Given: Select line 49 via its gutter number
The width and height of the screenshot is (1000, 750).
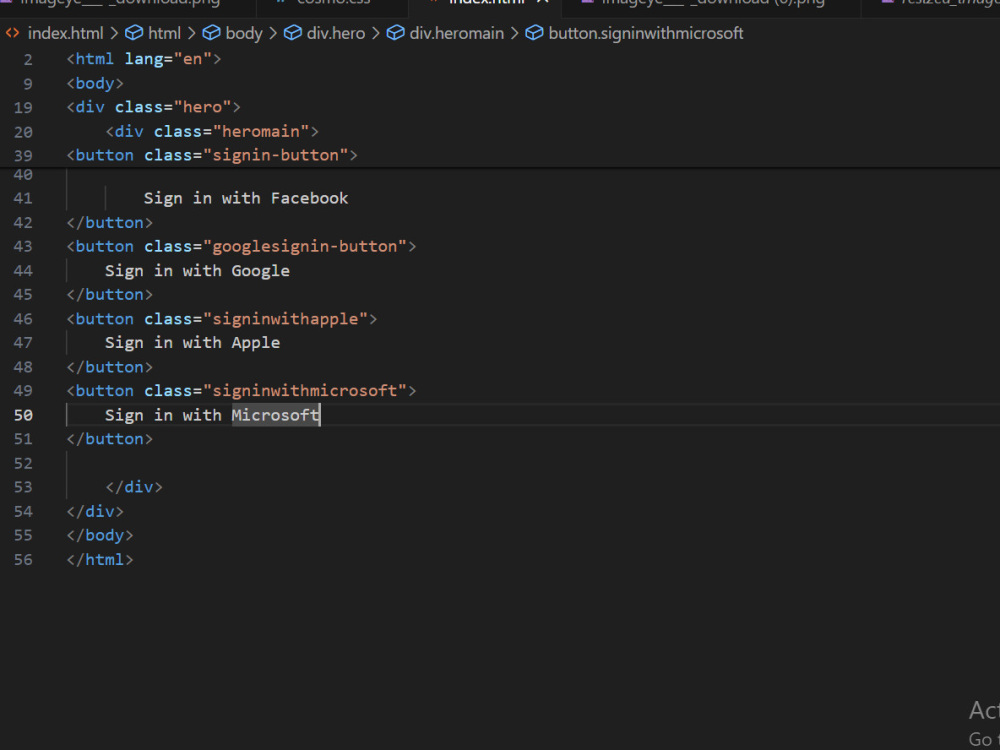Looking at the screenshot, I should [x=23, y=391].
